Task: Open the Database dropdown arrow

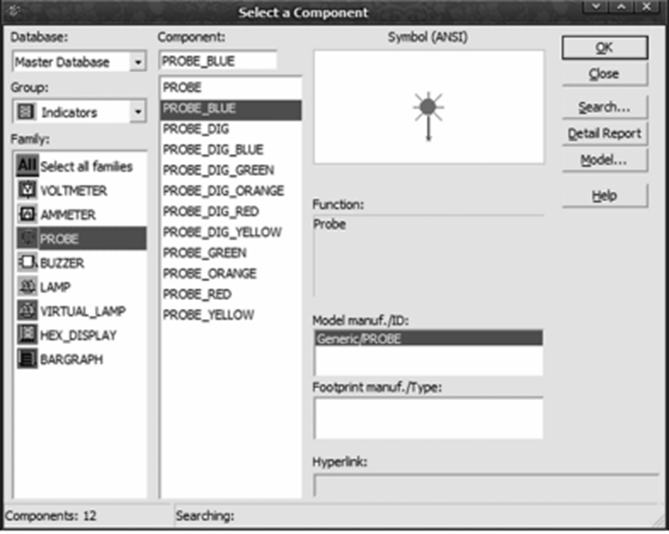Action: click(137, 62)
